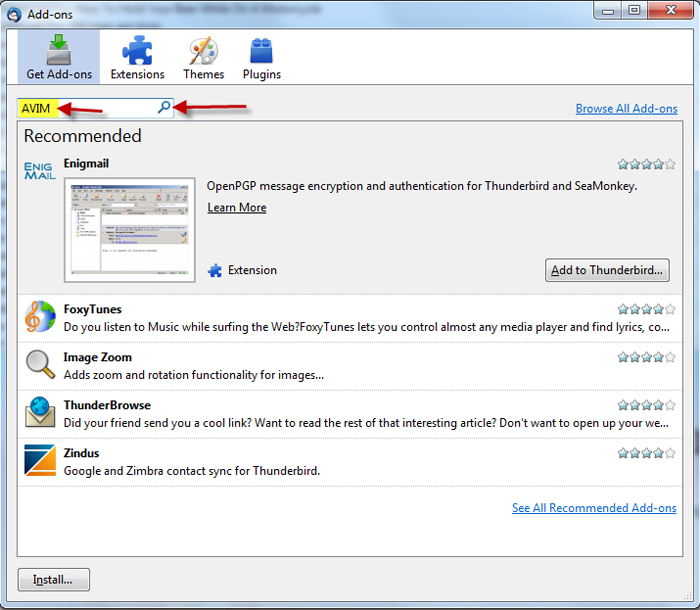Click the ThunderBrowse envelope icon
The height and width of the screenshot is (610, 700).
pyautogui.click(x=40, y=412)
